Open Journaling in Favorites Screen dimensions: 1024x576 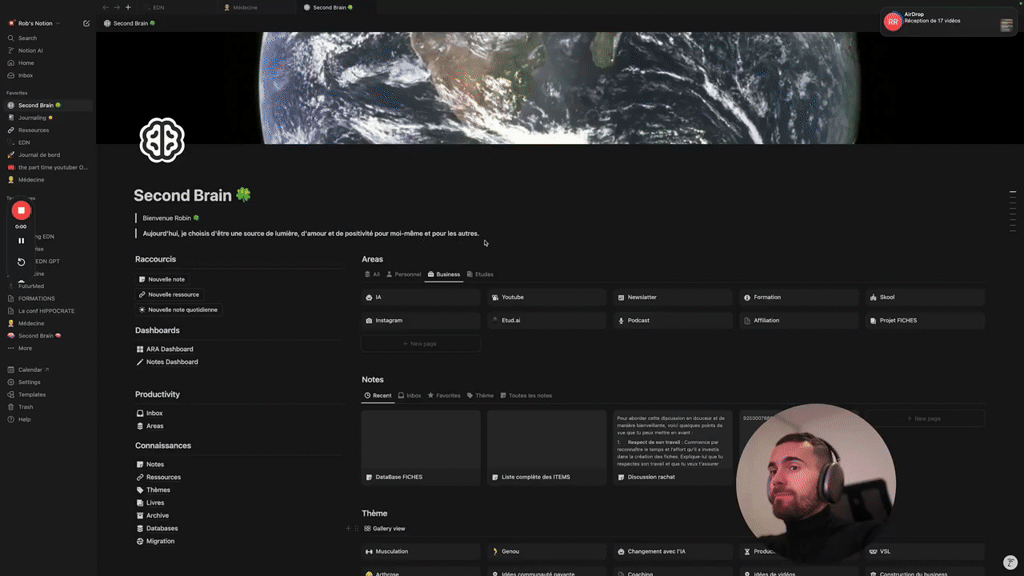(32, 118)
